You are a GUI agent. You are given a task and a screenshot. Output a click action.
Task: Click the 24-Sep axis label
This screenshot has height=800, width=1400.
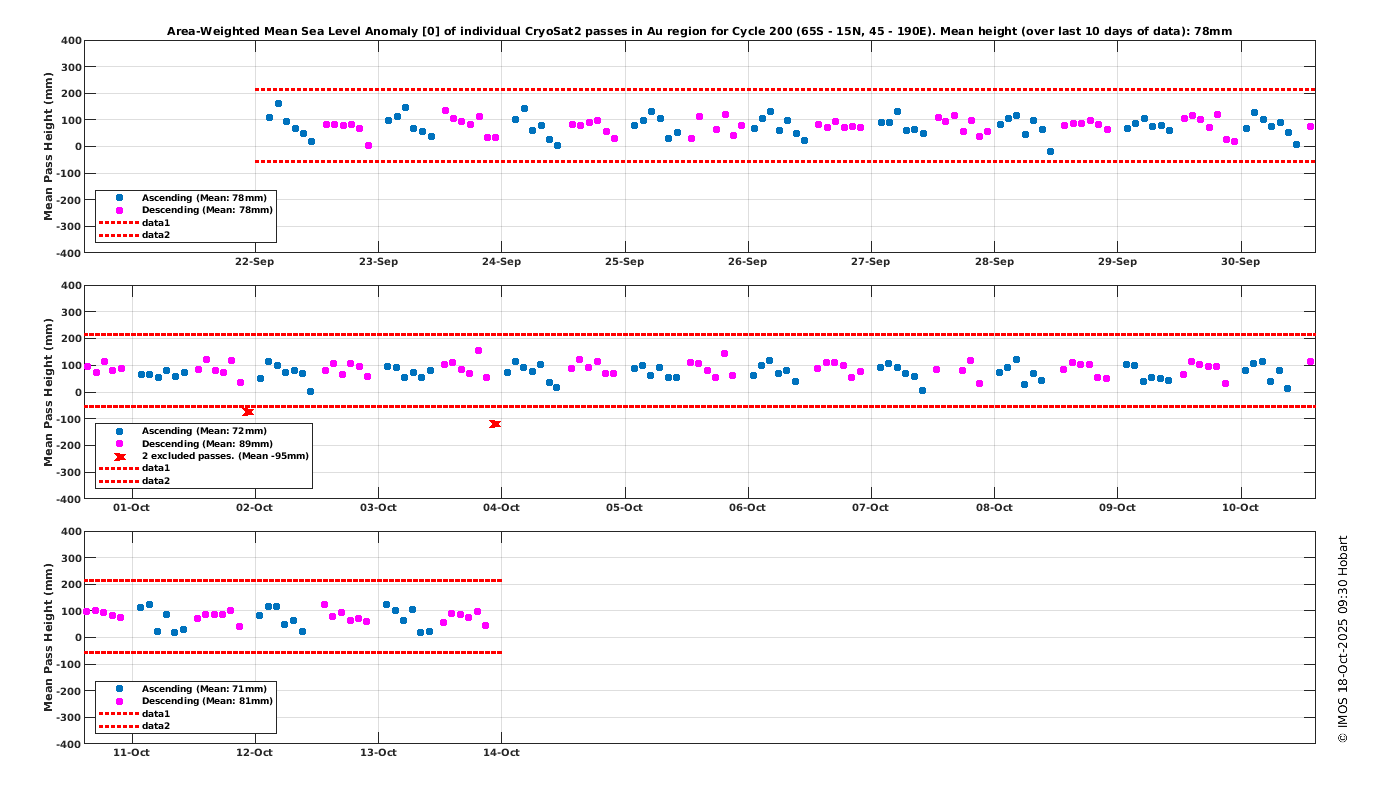click(501, 262)
